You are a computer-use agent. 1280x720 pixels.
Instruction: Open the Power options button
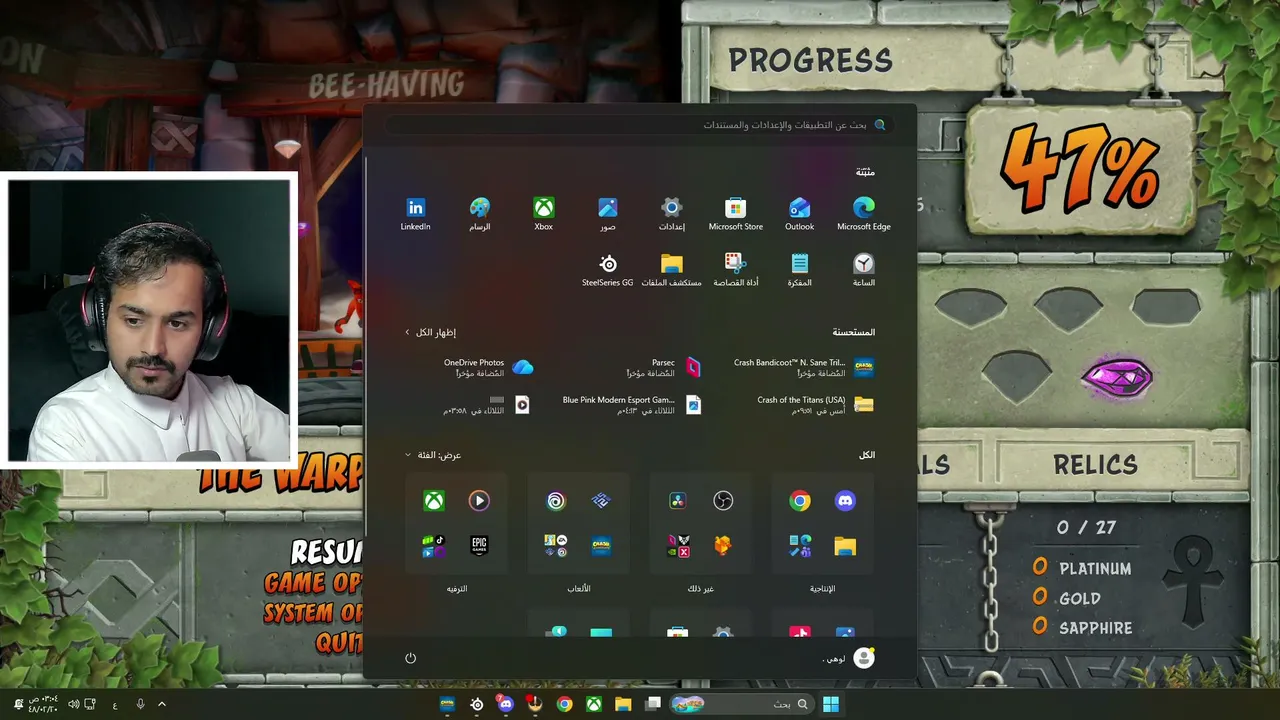[410, 658]
